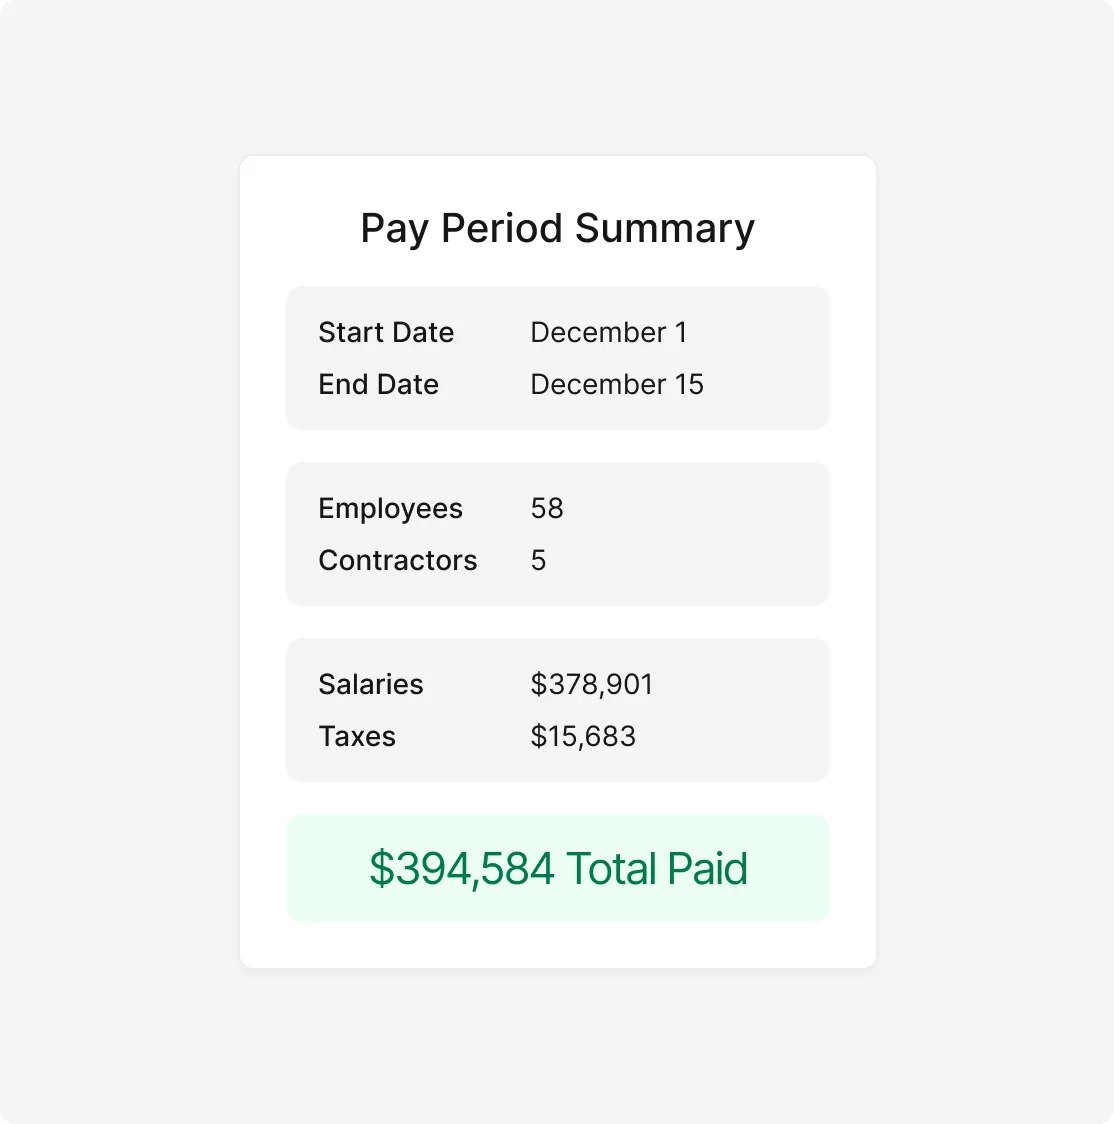This screenshot has height=1124, width=1114.
Task: Click the $394,584 Total Paid text
Action: click(558, 868)
